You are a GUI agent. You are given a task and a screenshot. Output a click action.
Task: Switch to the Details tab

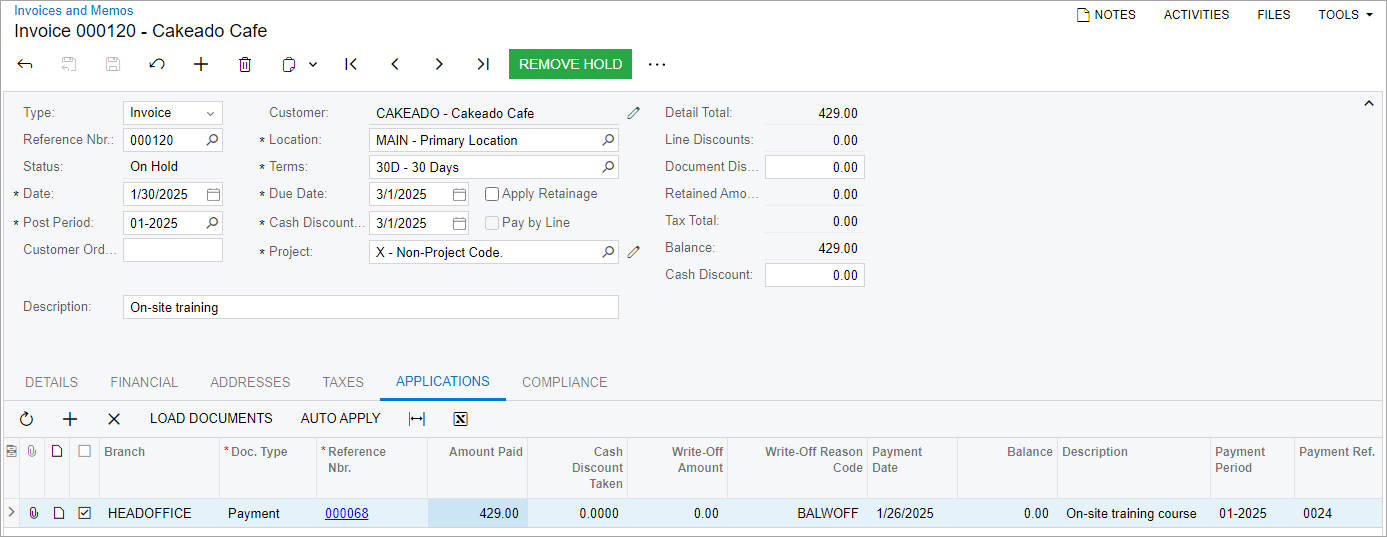click(x=51, y=382)
